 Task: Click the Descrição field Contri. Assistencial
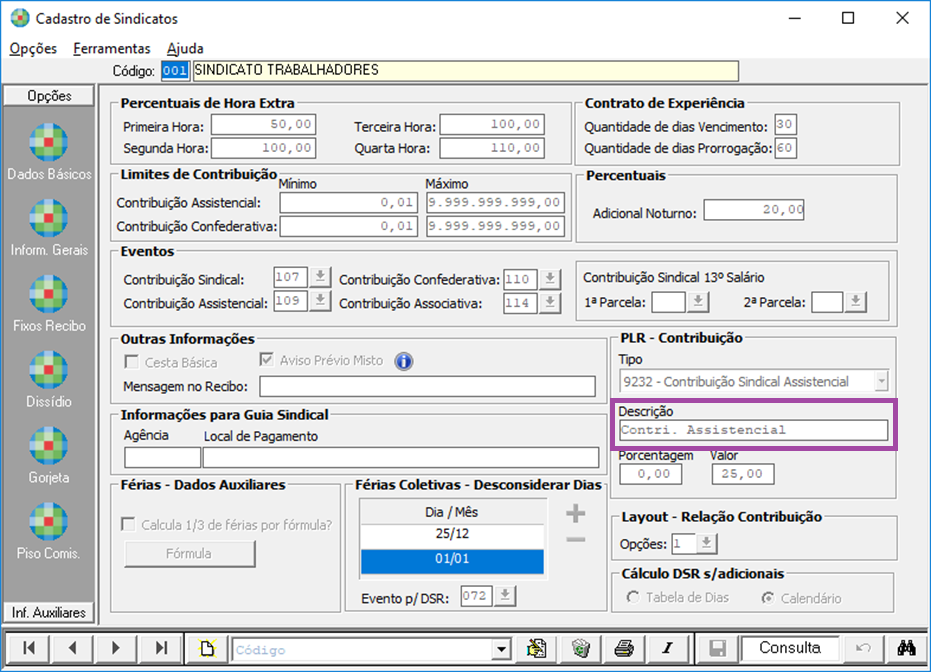pos(753,430)
